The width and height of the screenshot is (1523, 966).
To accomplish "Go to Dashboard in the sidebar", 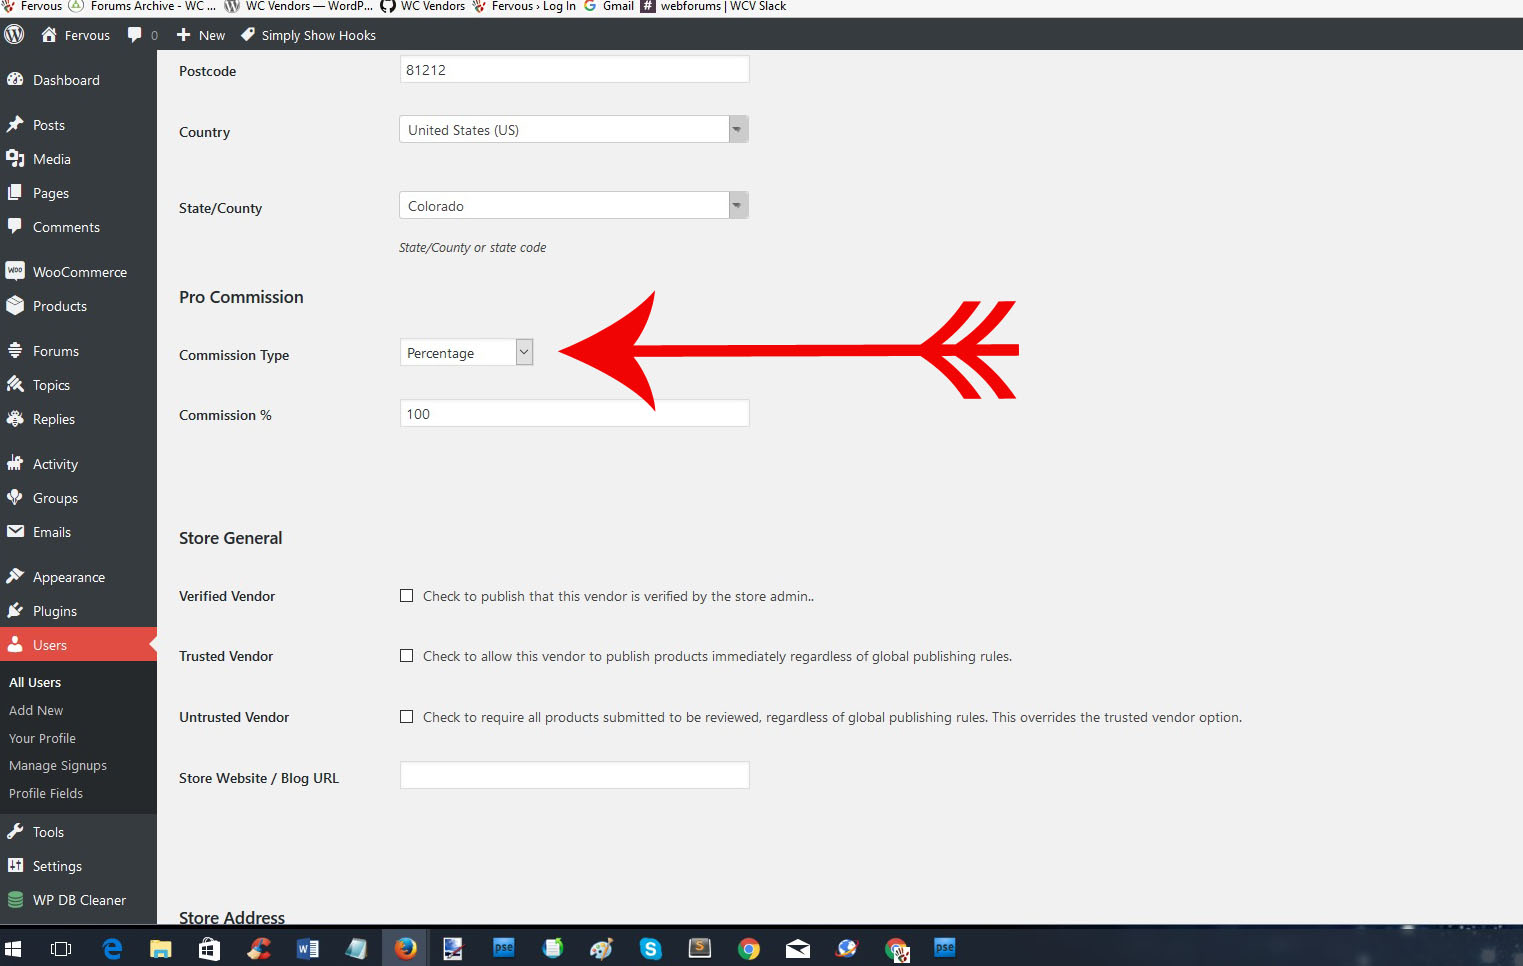I will 66,80.
